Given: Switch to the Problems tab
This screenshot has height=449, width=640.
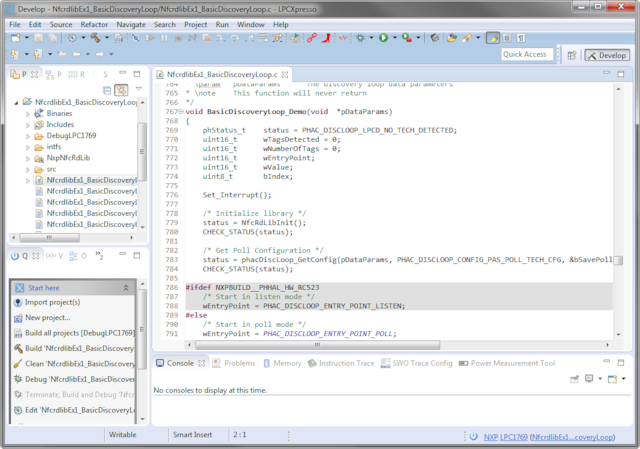Looking at the screenshot, I should pos(239,363).
